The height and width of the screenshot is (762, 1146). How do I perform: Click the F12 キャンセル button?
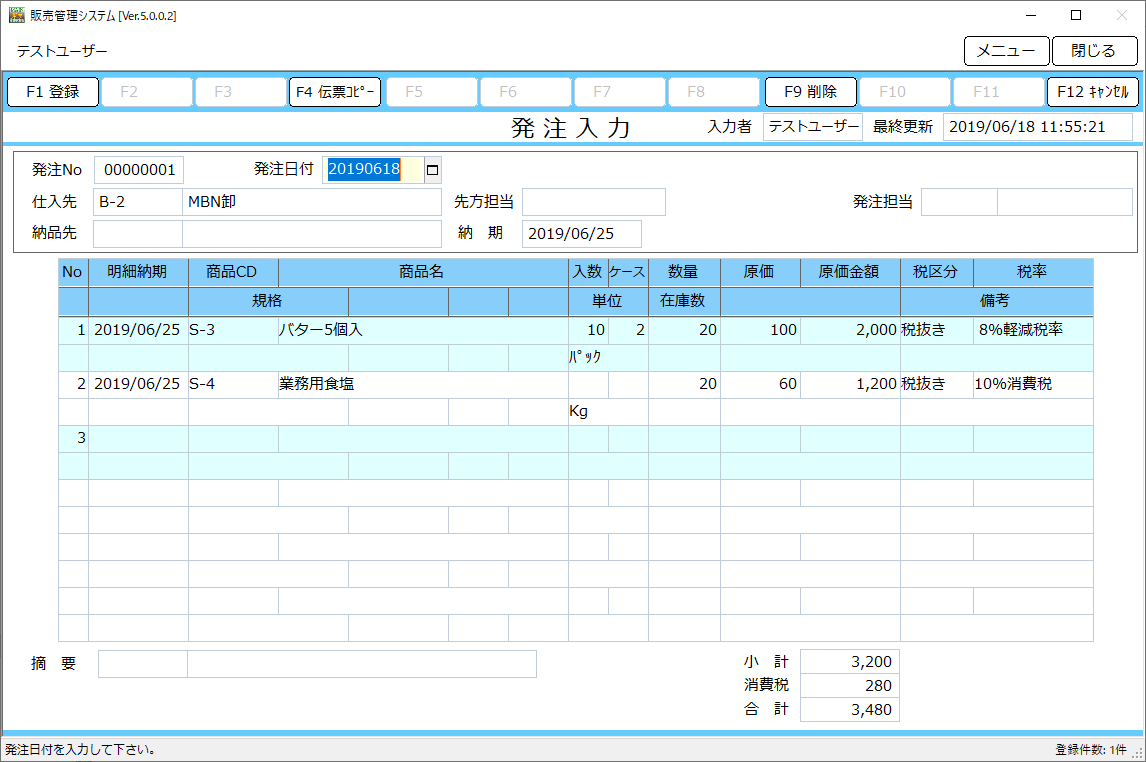coord(1093,92)
